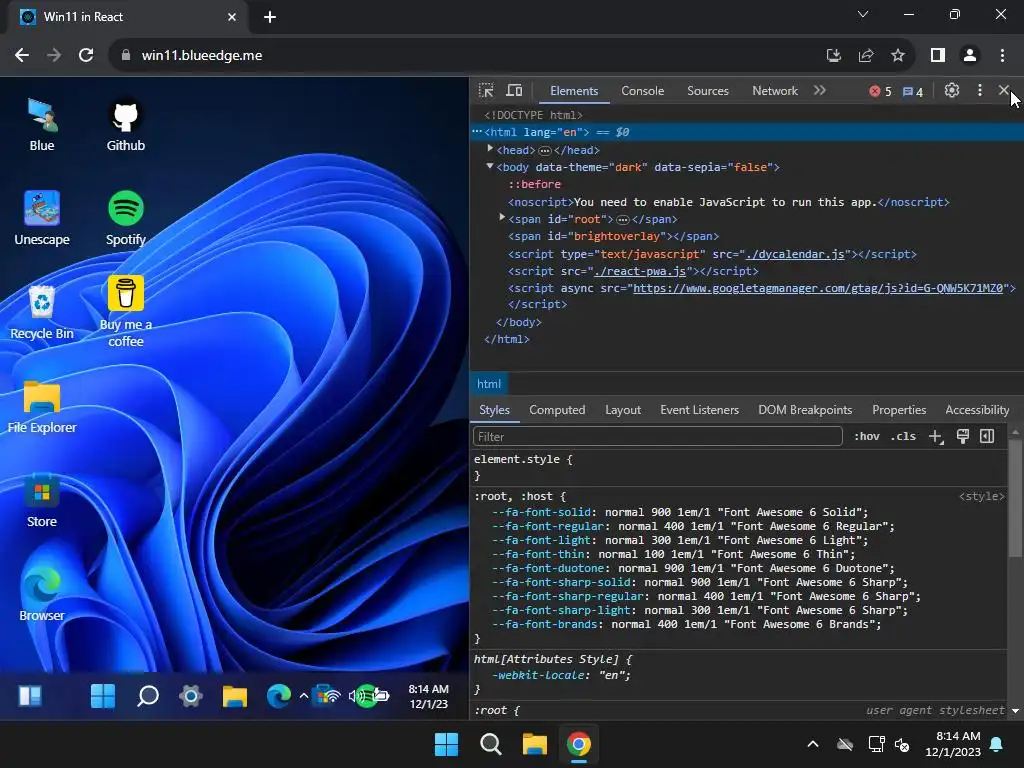Open the Store desktop icon
The width and height of the screenshot is (1024, 768).
42,500
